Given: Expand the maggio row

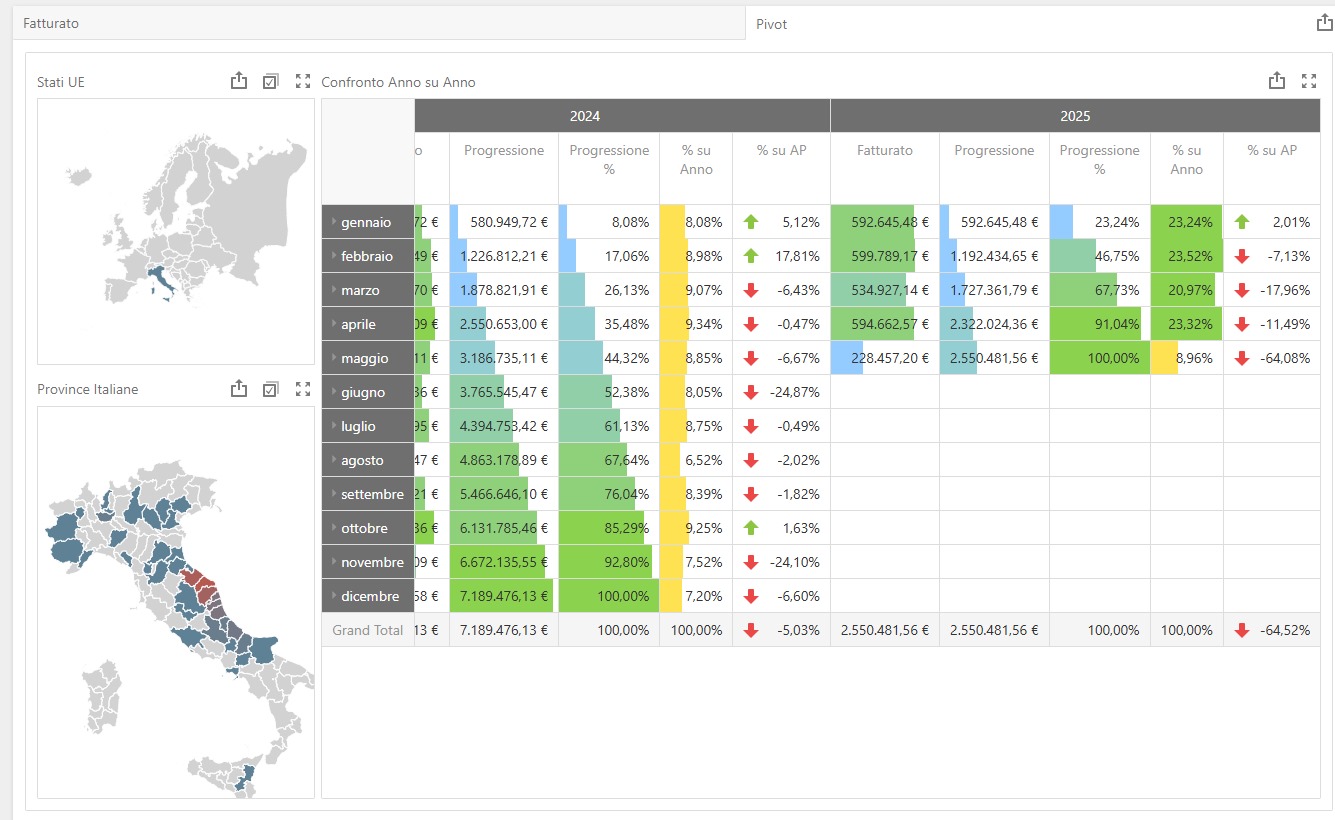Looking at the screenshot, I should (x=334, y=358).
